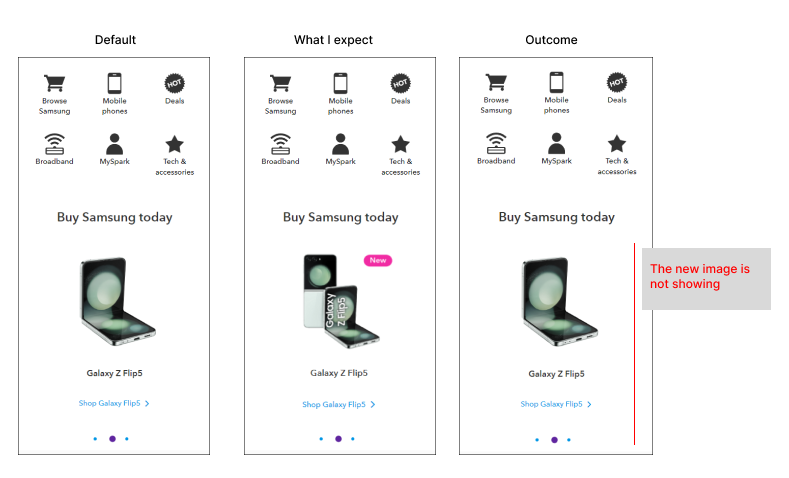Open Mobile phones icon in Default panel
The height and width of the screenshot is (478, 789).
114,84
